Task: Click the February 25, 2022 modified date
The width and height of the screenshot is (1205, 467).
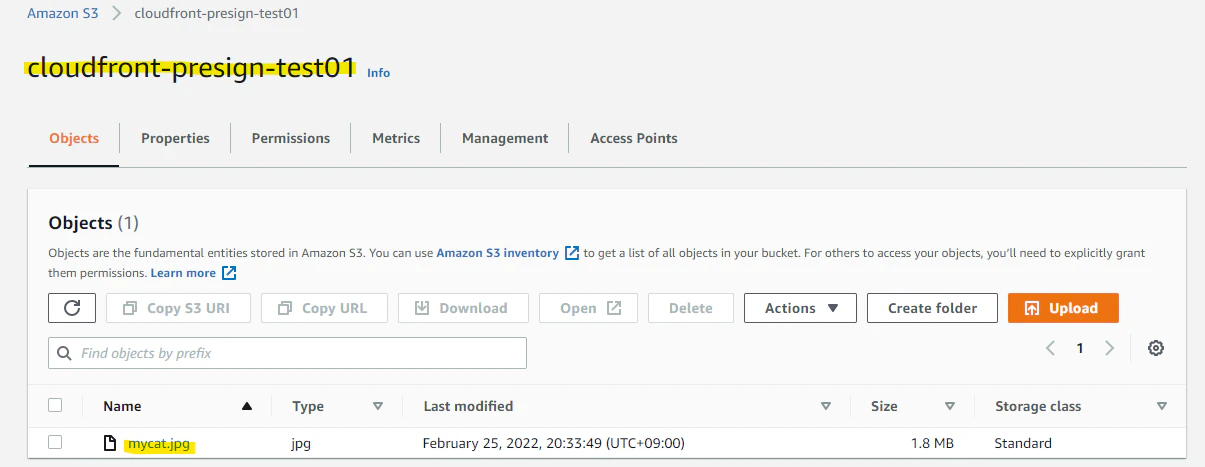Action: point(554,443)
